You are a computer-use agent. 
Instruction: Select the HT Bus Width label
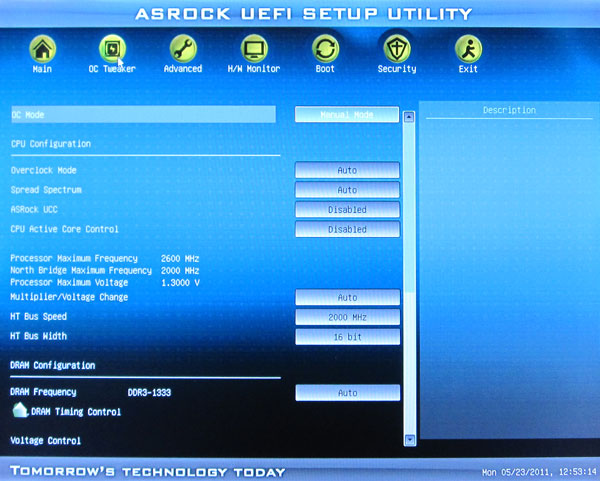(x=39, y=336)
